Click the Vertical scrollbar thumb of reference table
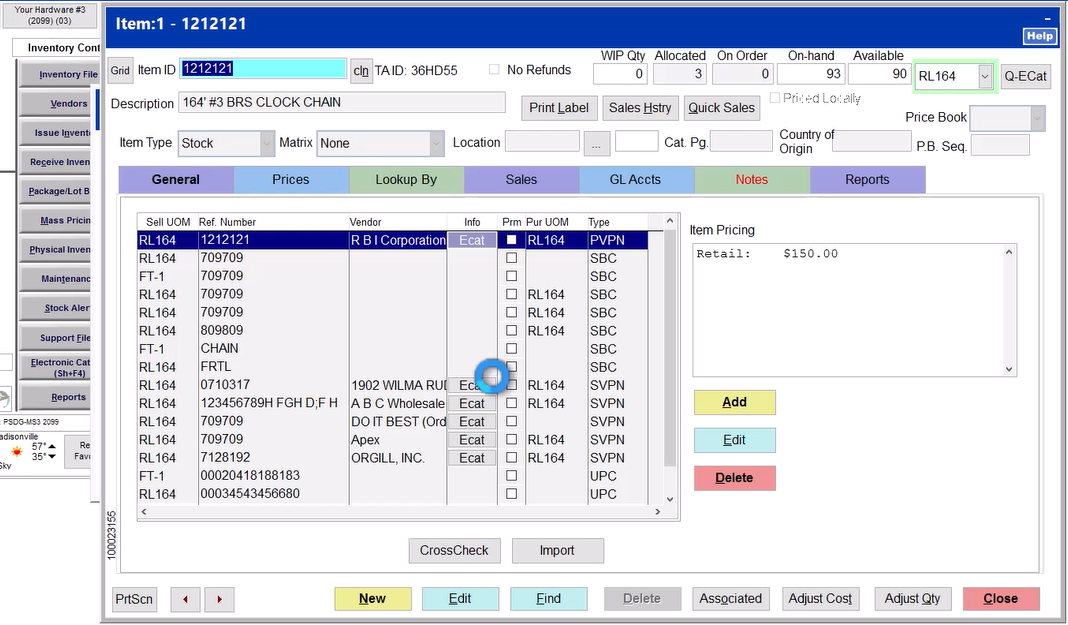Image resolution: width=1068 pixels, height=625 pixels. tap(670, 350)
